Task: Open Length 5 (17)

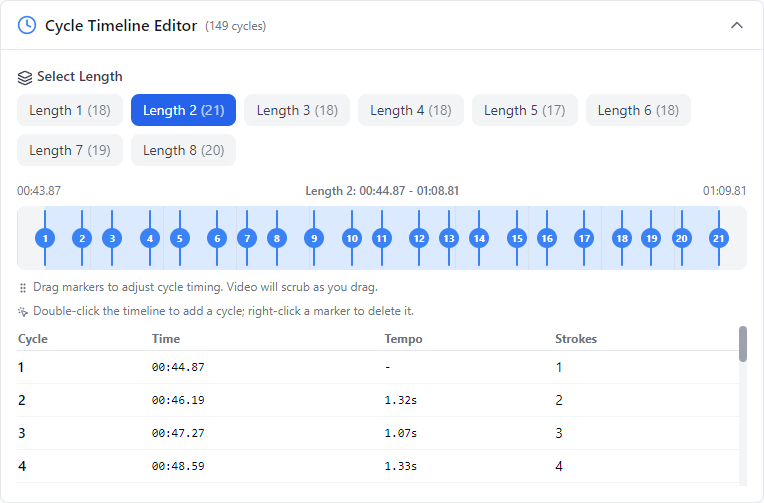Action: point(525,110)
